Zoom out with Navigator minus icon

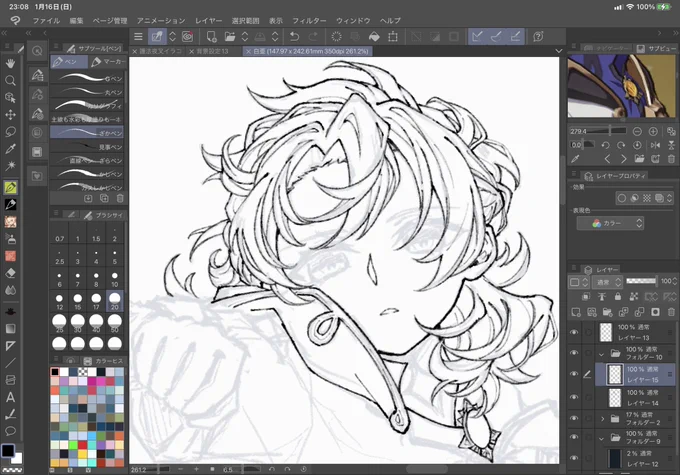(x=637, y=131)
